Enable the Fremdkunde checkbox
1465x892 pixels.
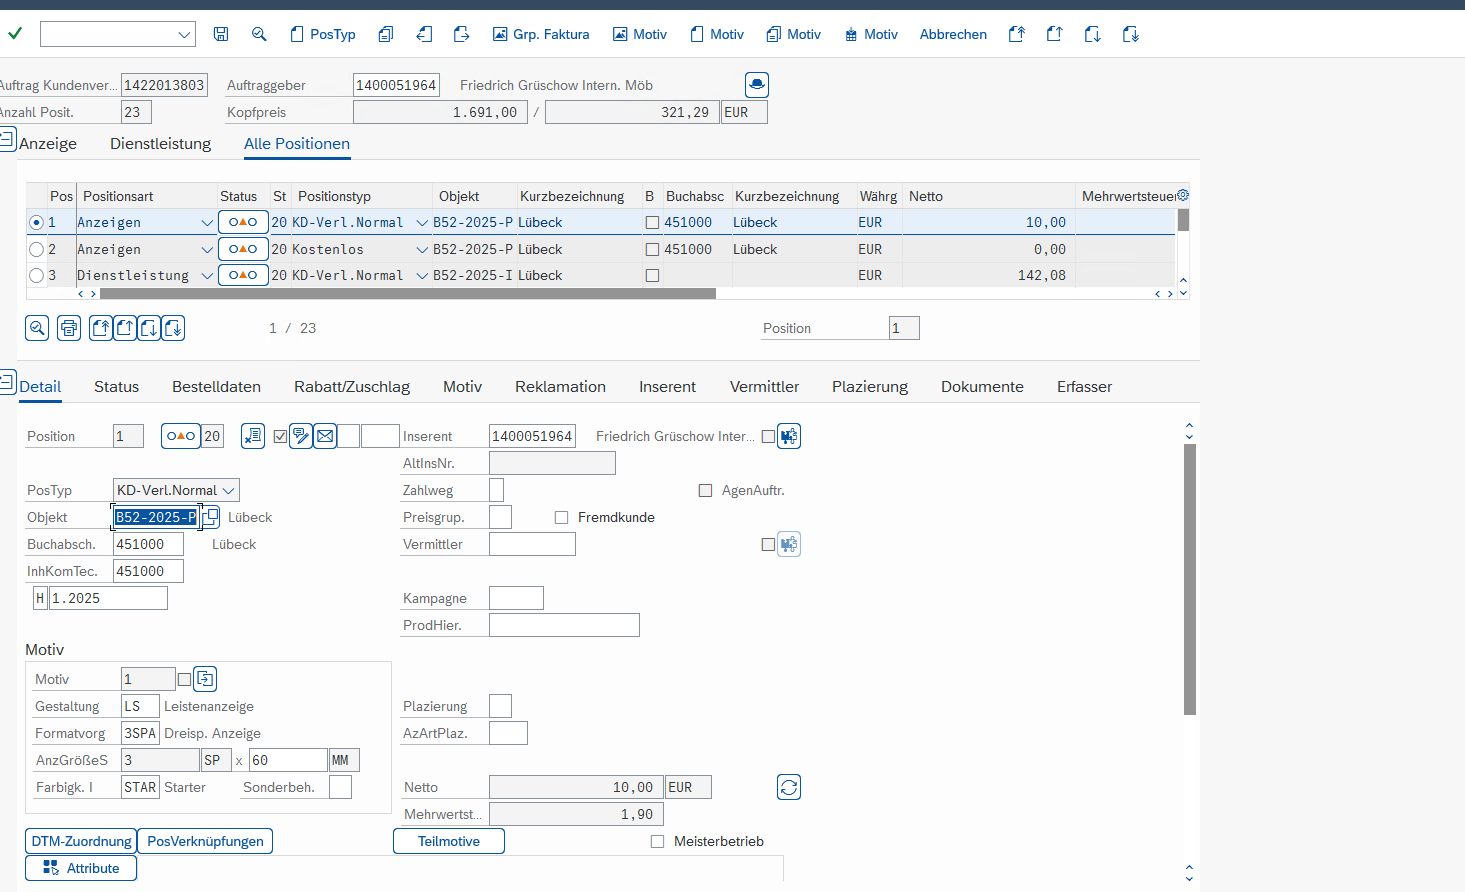561,517
